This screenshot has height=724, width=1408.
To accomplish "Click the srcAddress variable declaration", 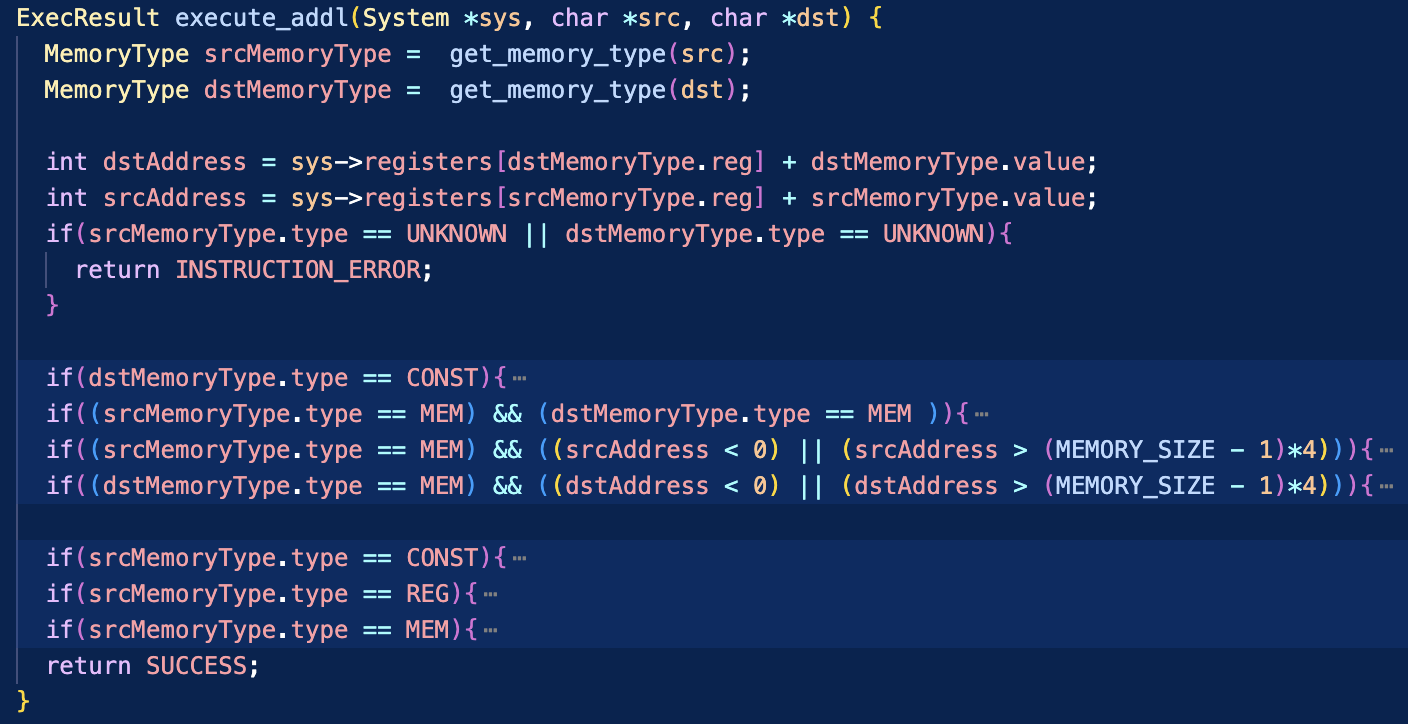I will pos(174,198).
